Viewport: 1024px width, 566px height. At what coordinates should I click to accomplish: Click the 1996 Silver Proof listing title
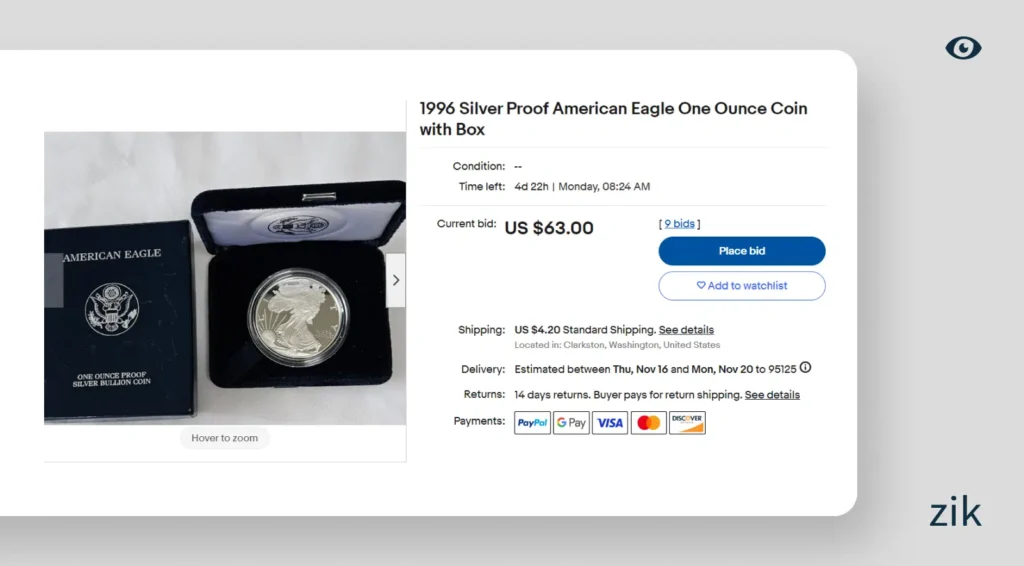[612, 118]
